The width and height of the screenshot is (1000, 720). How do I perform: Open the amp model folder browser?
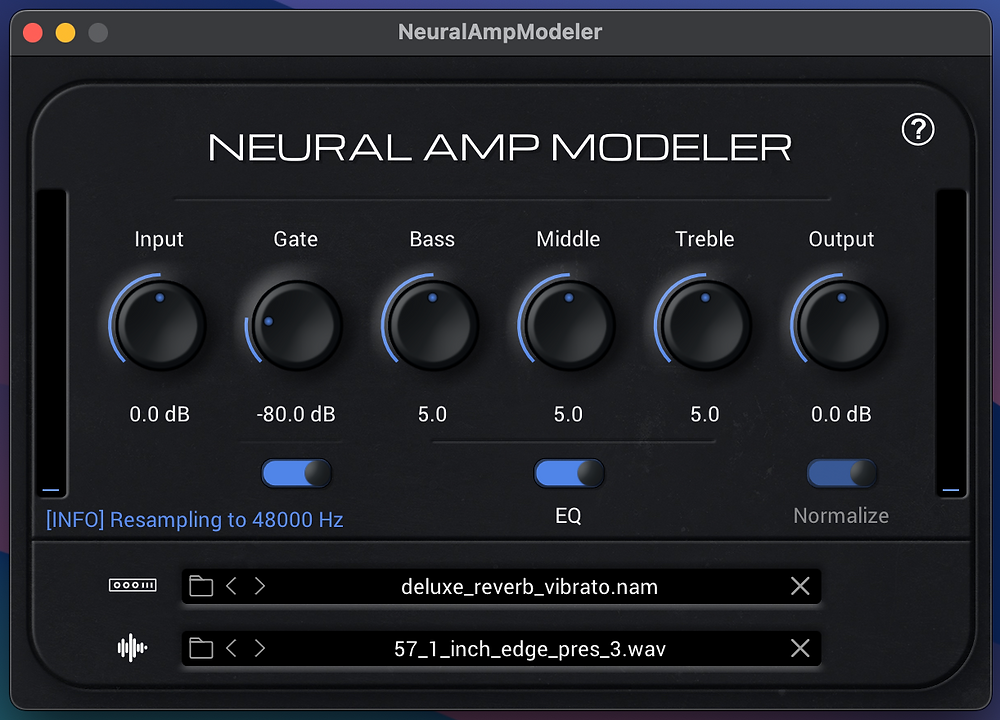pyautogui.click(x=201, y=587)
